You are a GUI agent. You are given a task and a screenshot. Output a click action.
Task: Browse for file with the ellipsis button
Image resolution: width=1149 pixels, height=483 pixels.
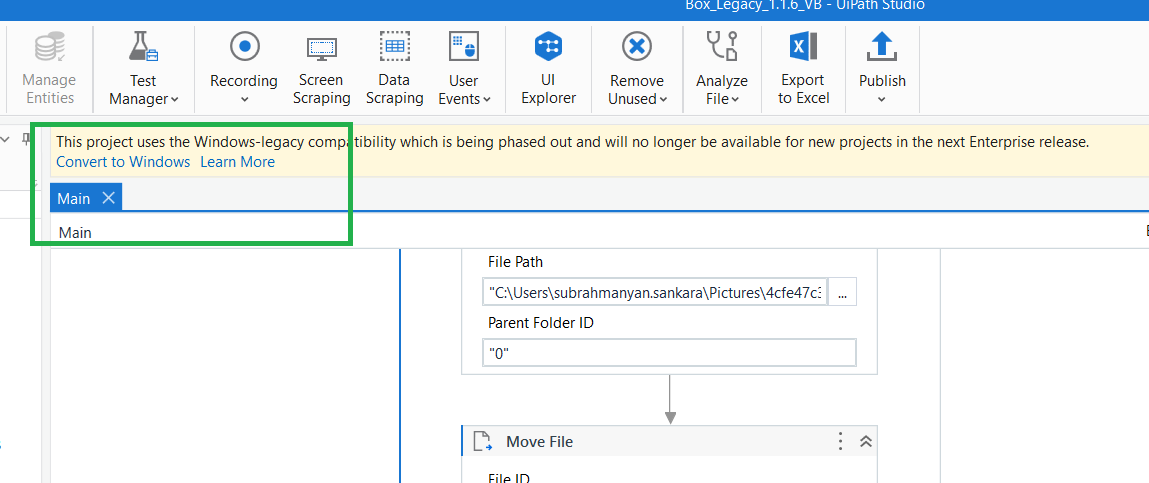click(842, 292)
